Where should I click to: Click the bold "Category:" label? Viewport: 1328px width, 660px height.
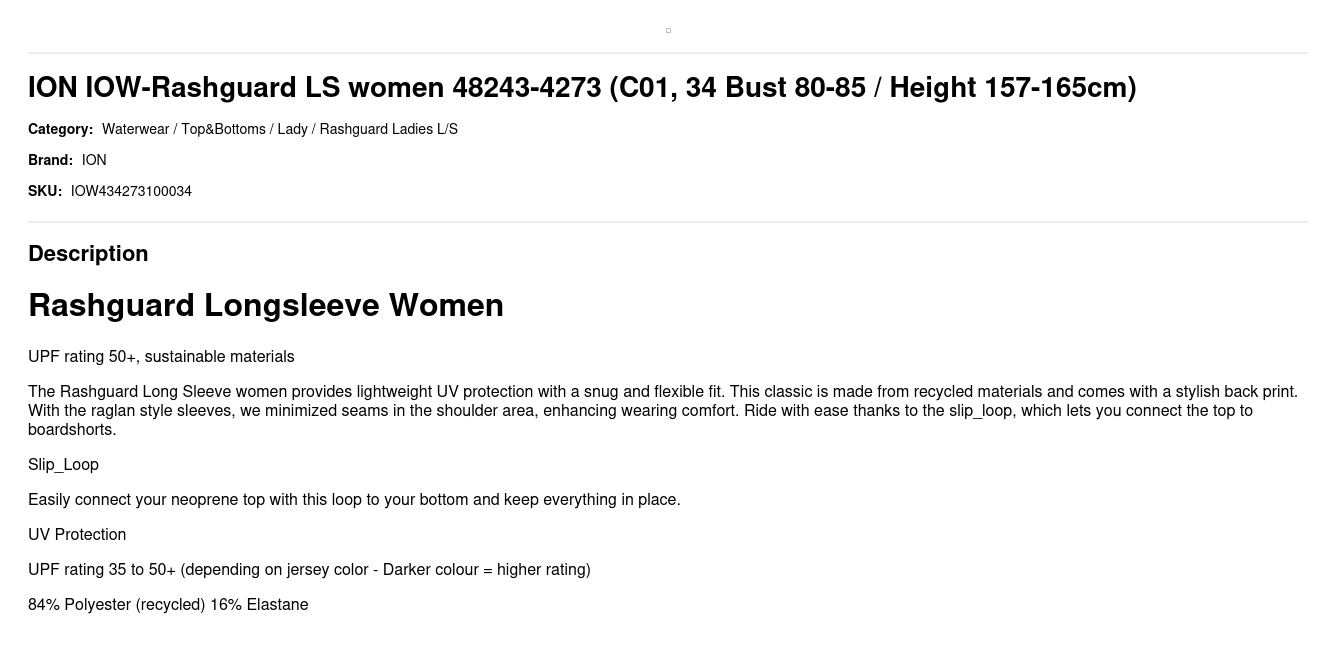(x=60, y=129)
